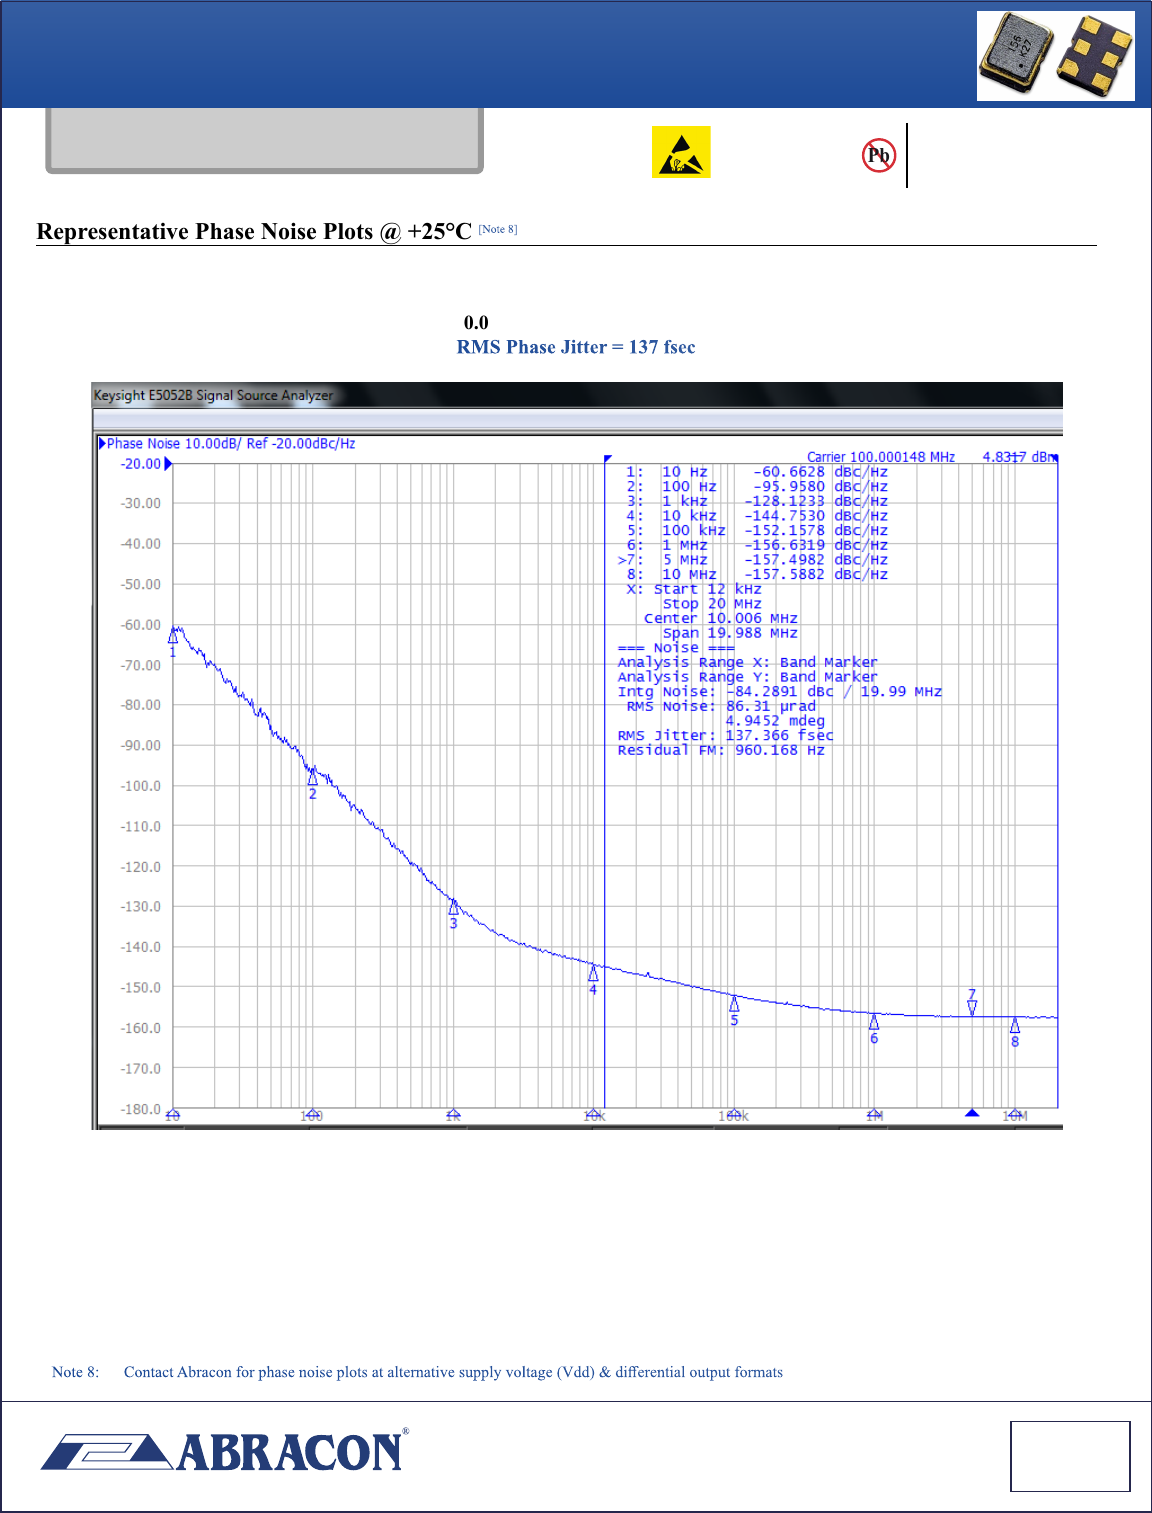
Task: Select marker 8 at 10 MHz on trace
Action: click(x=1015, y=1026)
